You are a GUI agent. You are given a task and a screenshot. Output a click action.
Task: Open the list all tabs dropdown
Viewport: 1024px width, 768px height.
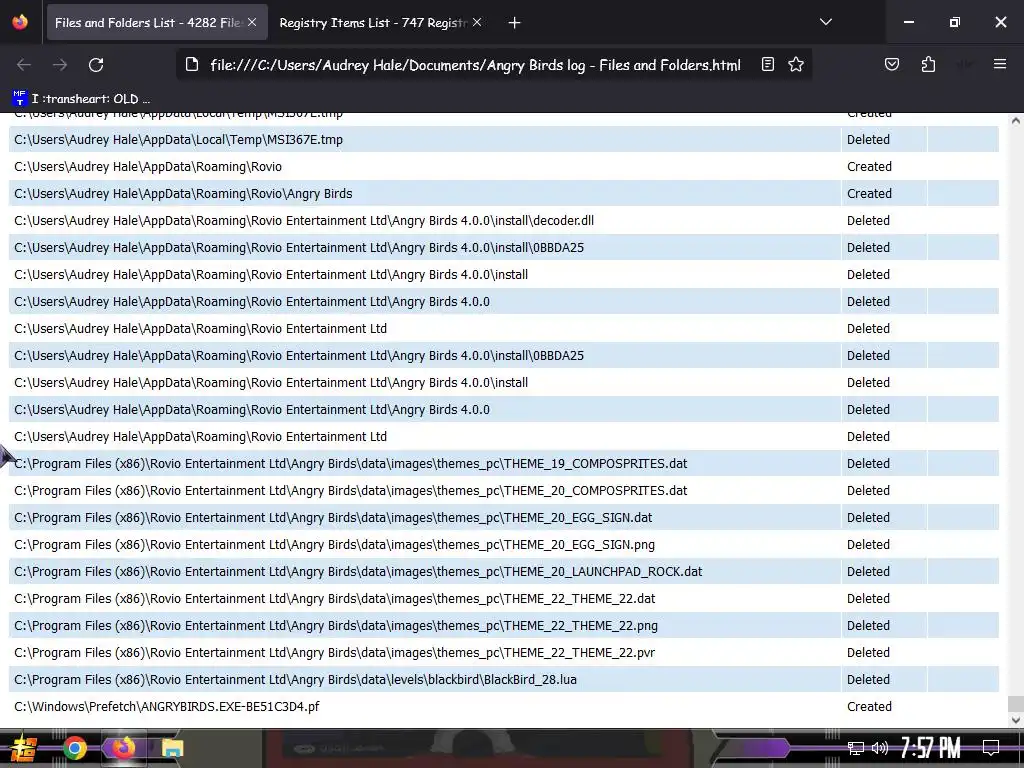pyautogui.click(x=826, y=22)
